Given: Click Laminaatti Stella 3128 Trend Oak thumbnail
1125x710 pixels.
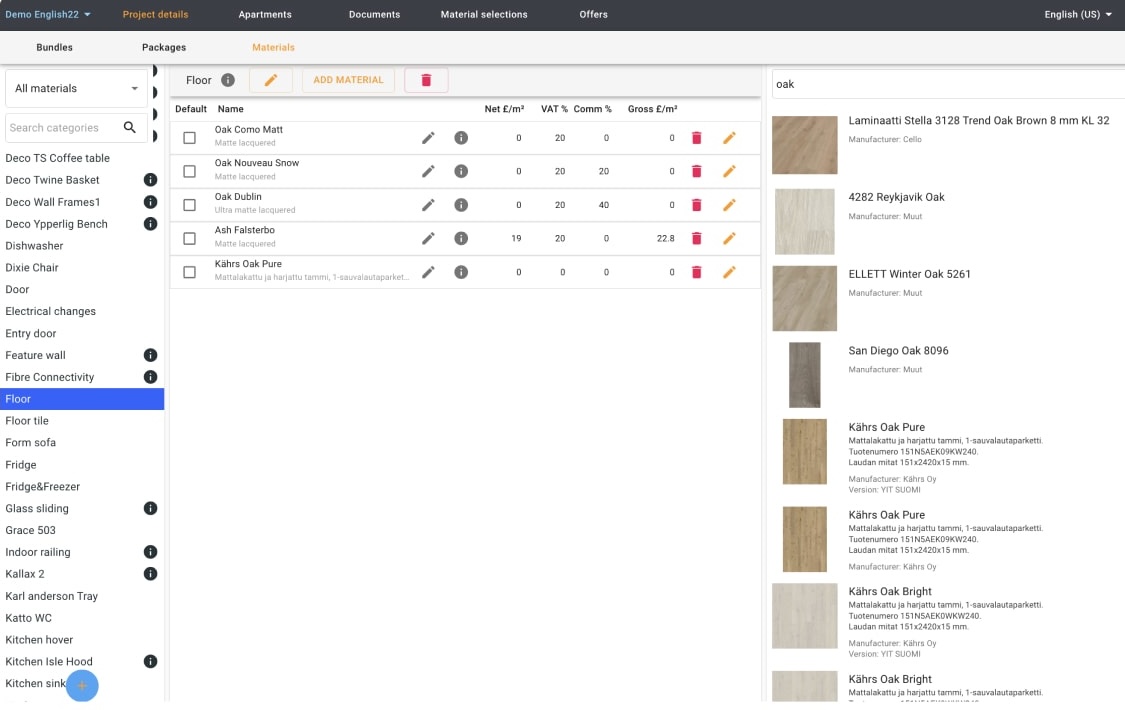Looking at the screenshot, I should click(804, 145).
